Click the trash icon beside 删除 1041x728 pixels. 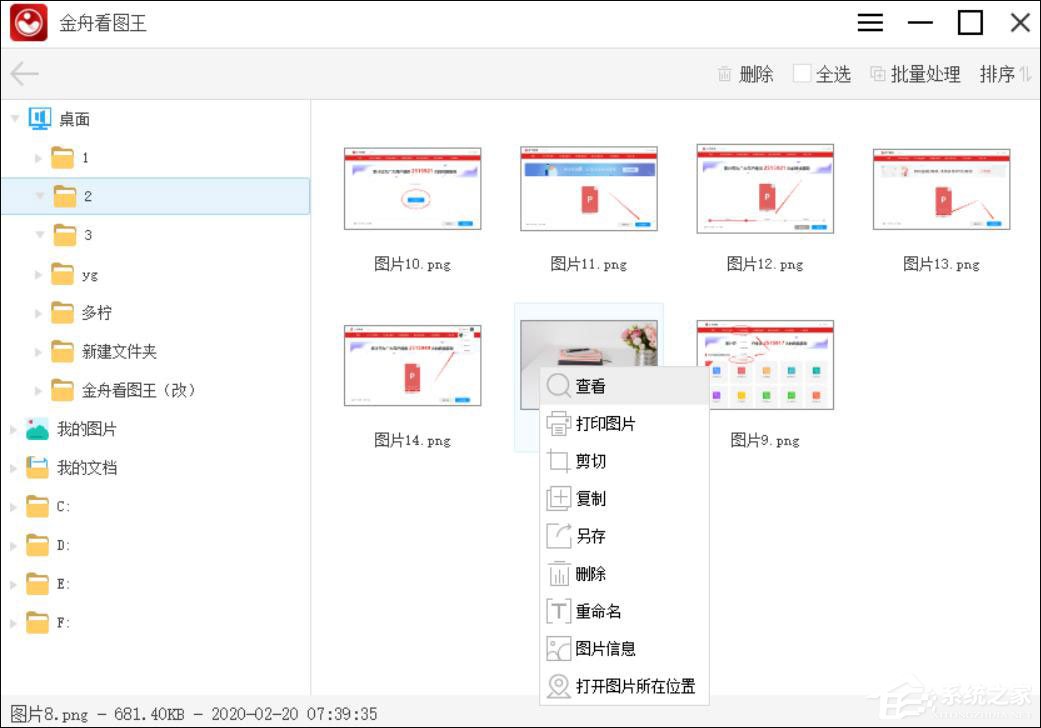tap(724, 73)
